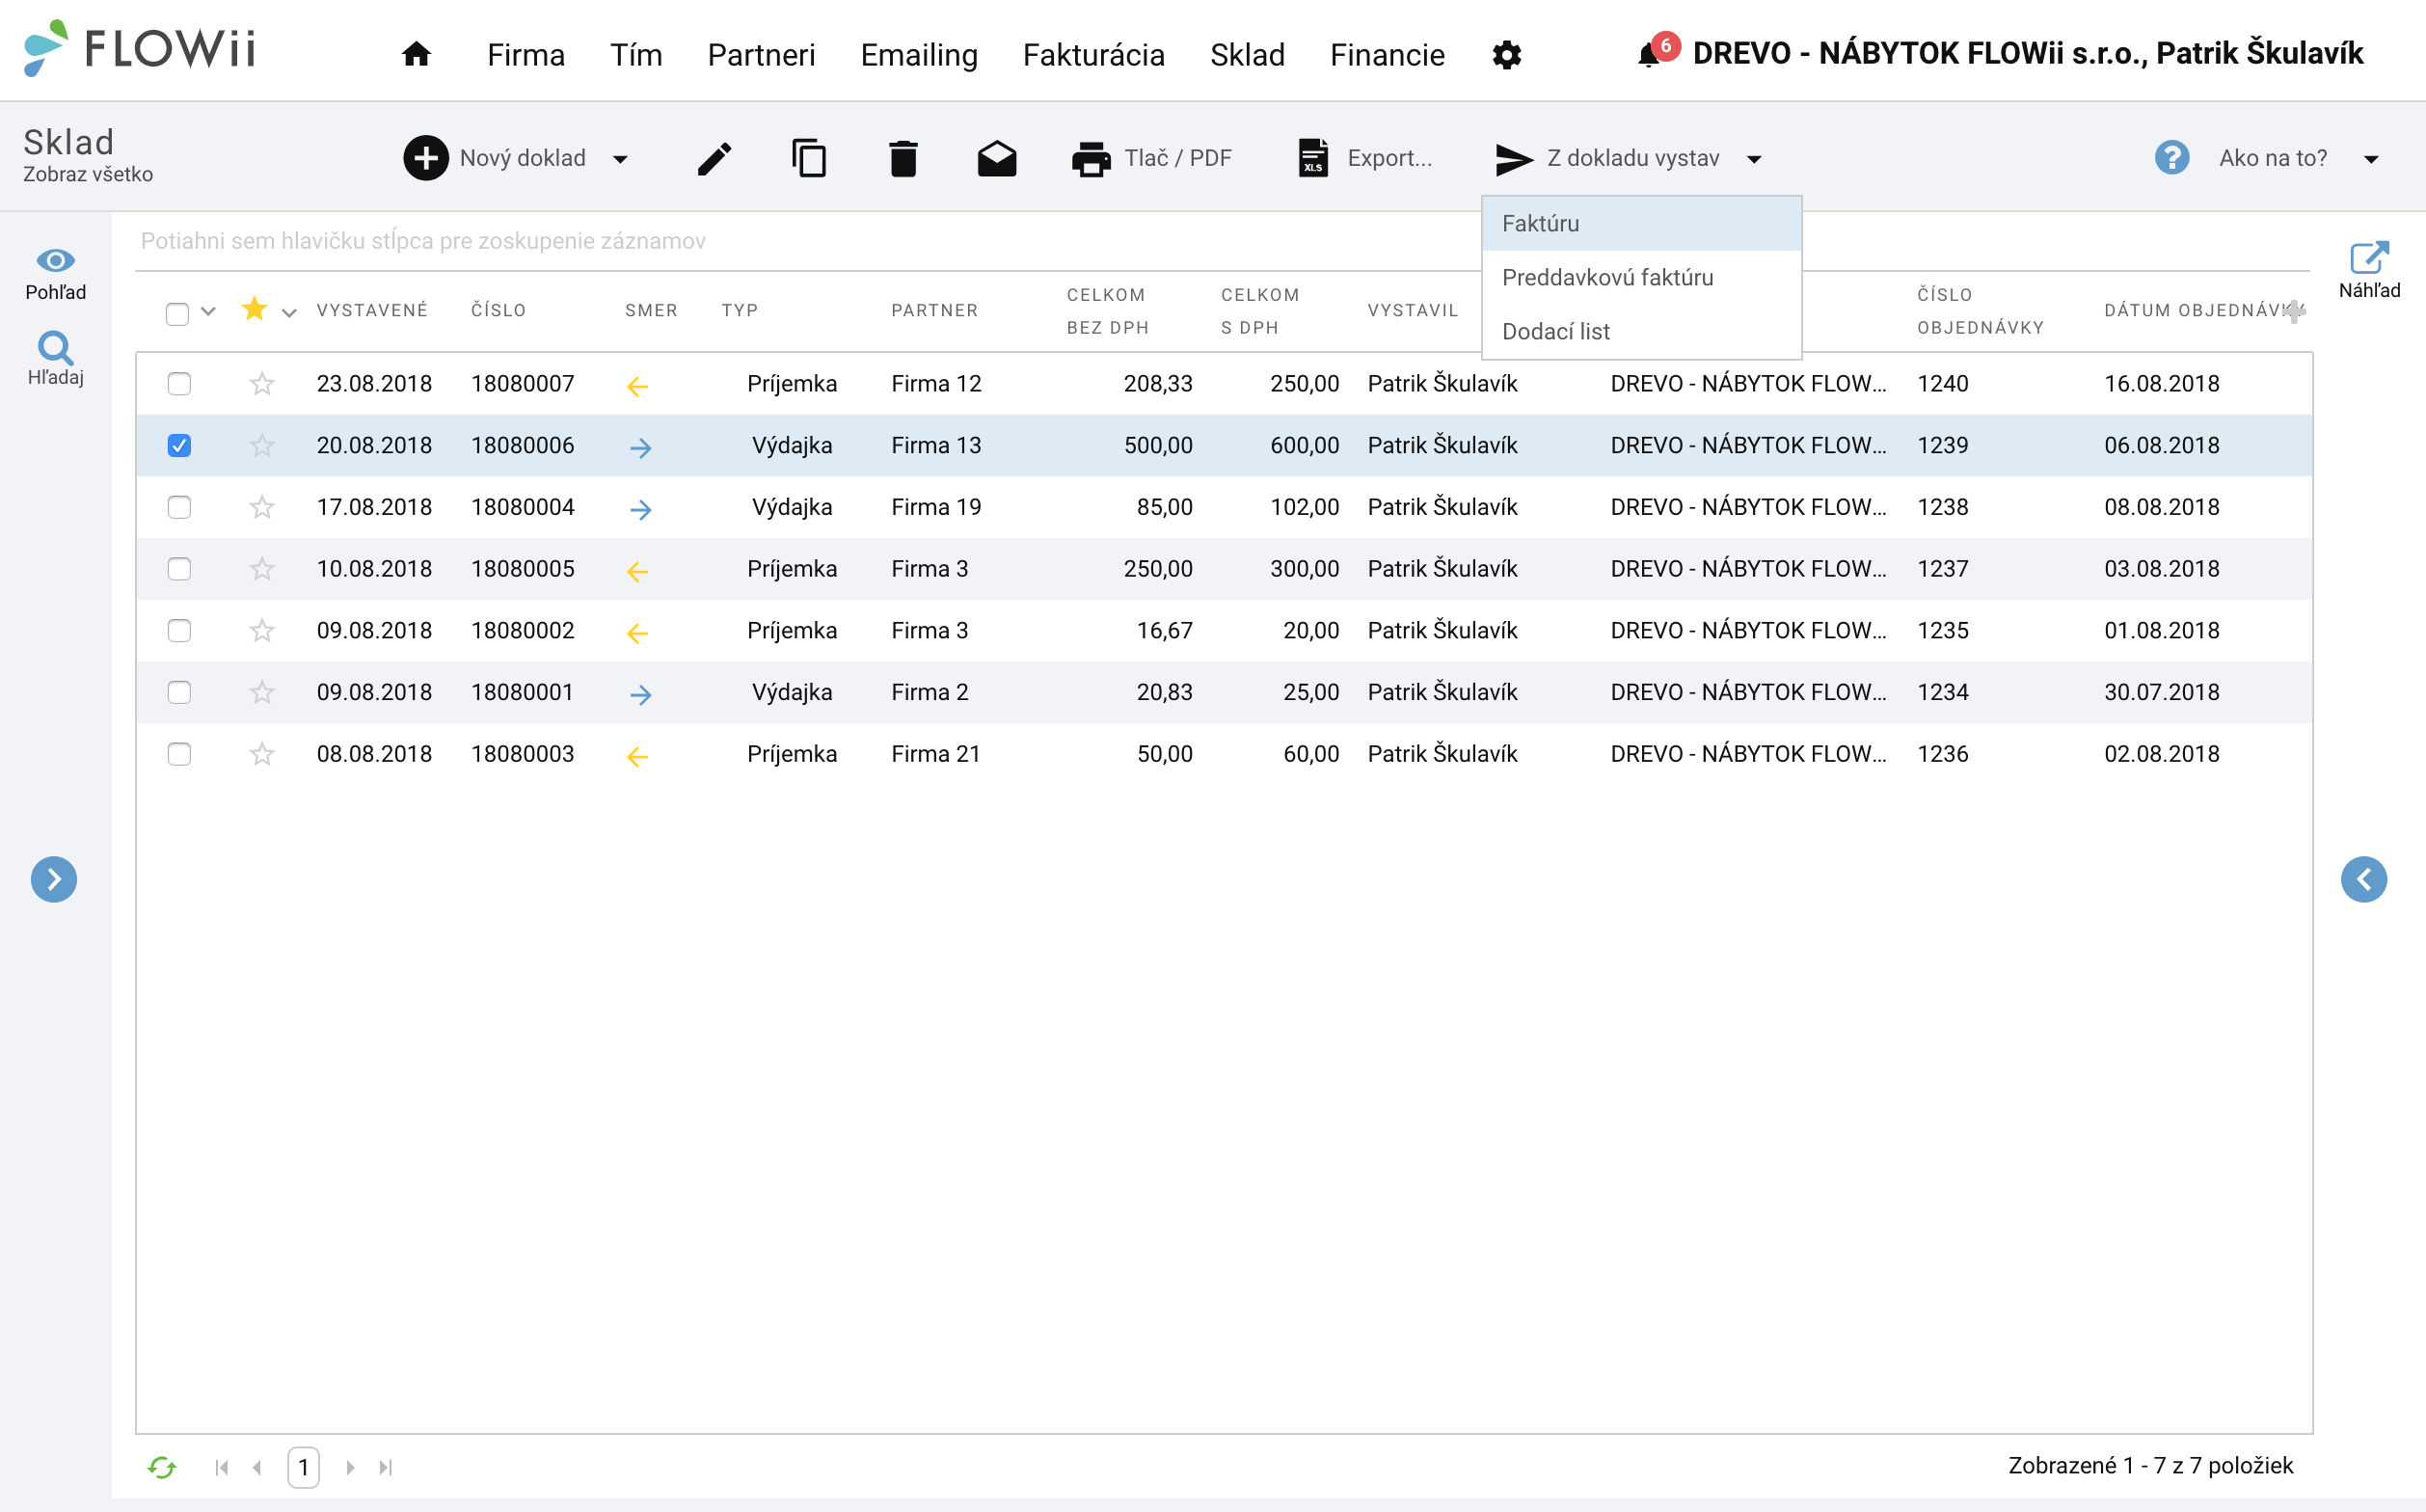Open the chevron next to star header

pos(289,313)
